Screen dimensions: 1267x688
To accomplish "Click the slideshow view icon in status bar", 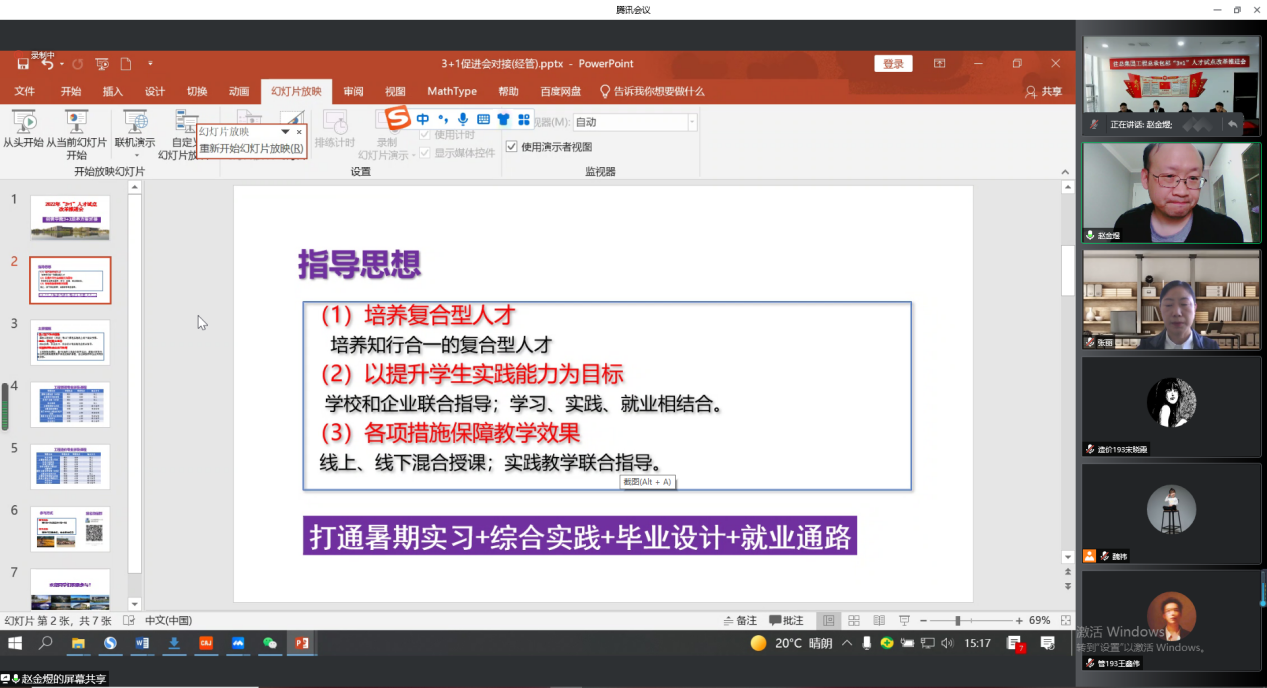I will (904, 620).
